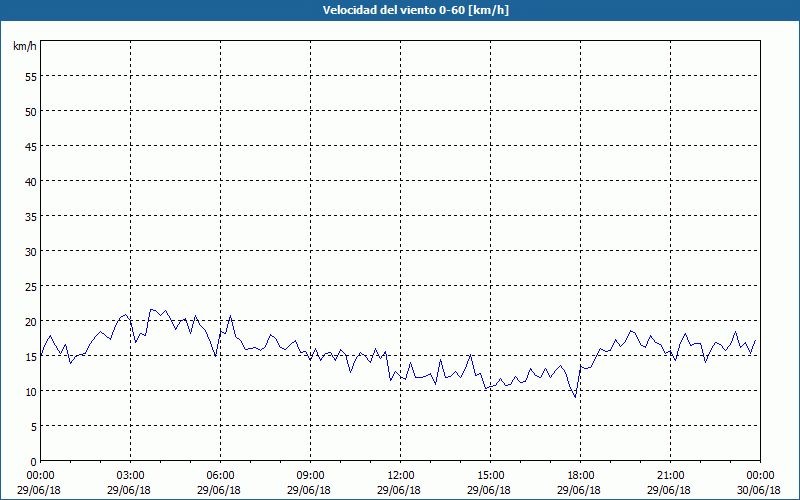Click the '30/06/18' date label

pyautogui.click(x=759, y=490)
